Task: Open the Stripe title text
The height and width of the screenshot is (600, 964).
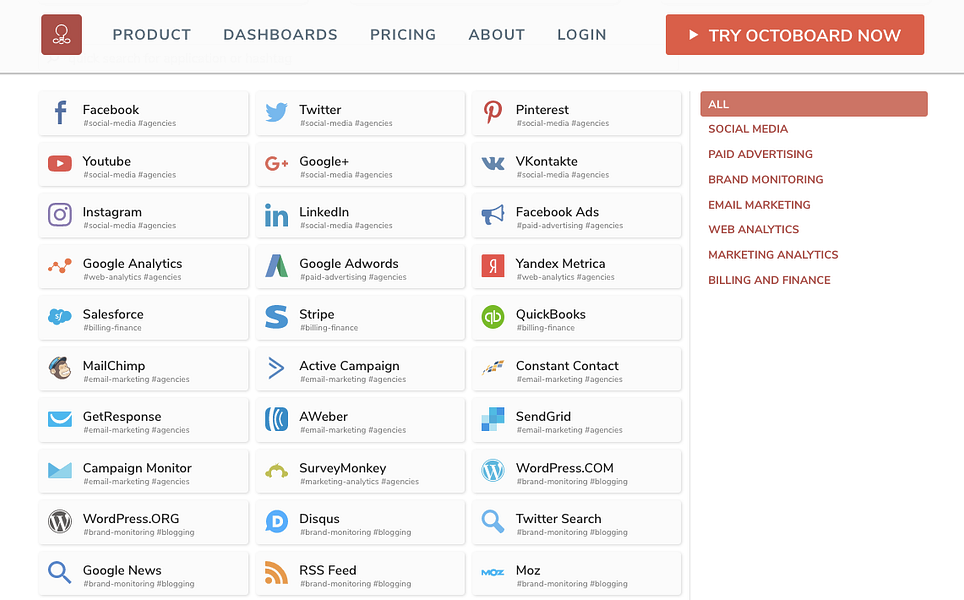Action: pos(317,314)
